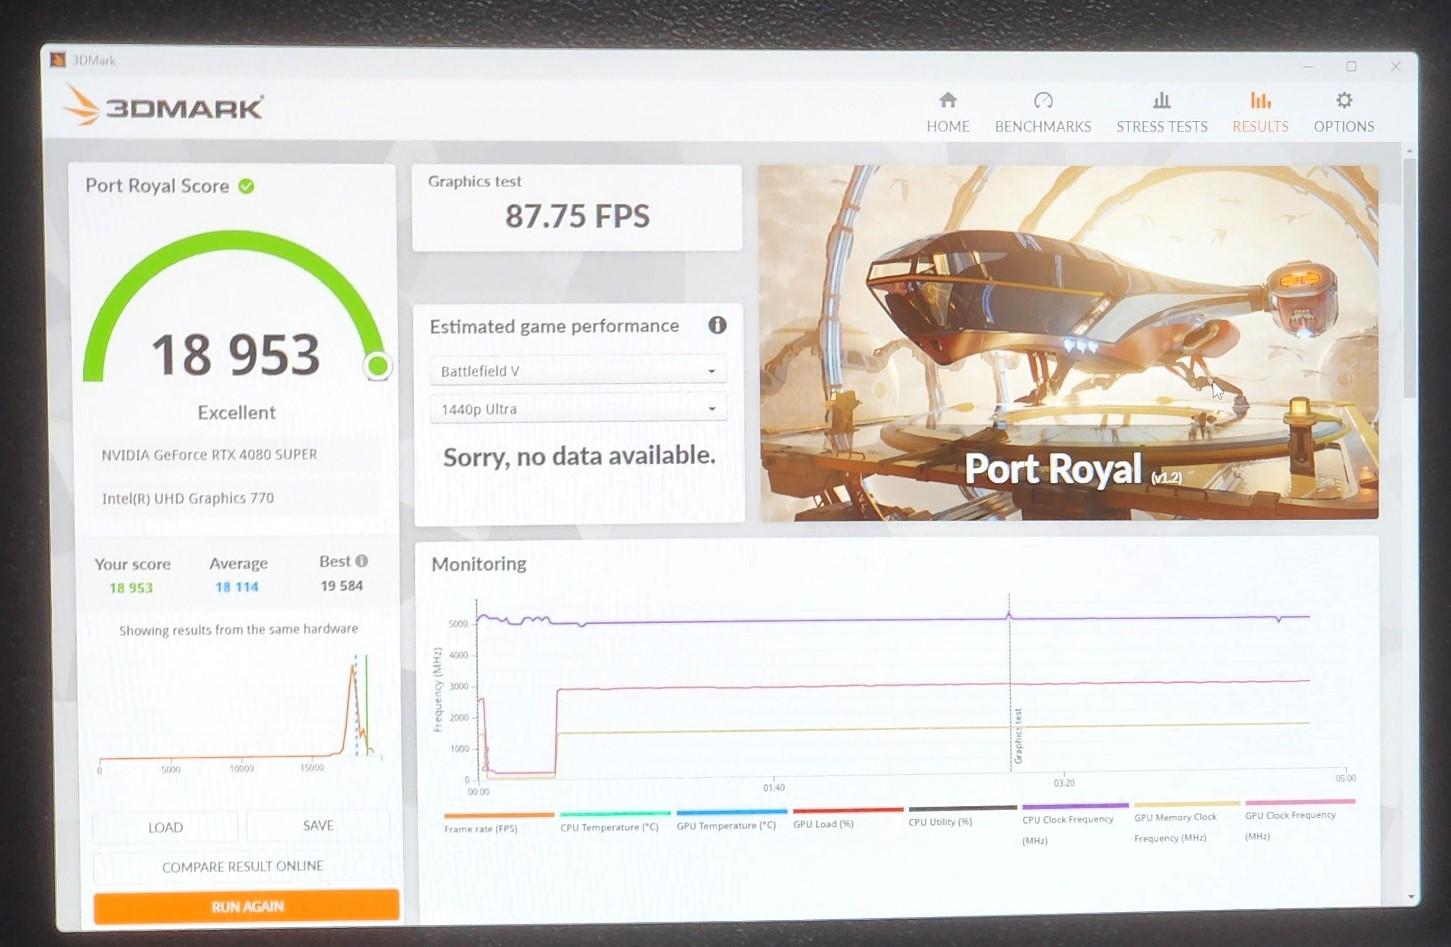Select the Results tab

point(1260,112)
